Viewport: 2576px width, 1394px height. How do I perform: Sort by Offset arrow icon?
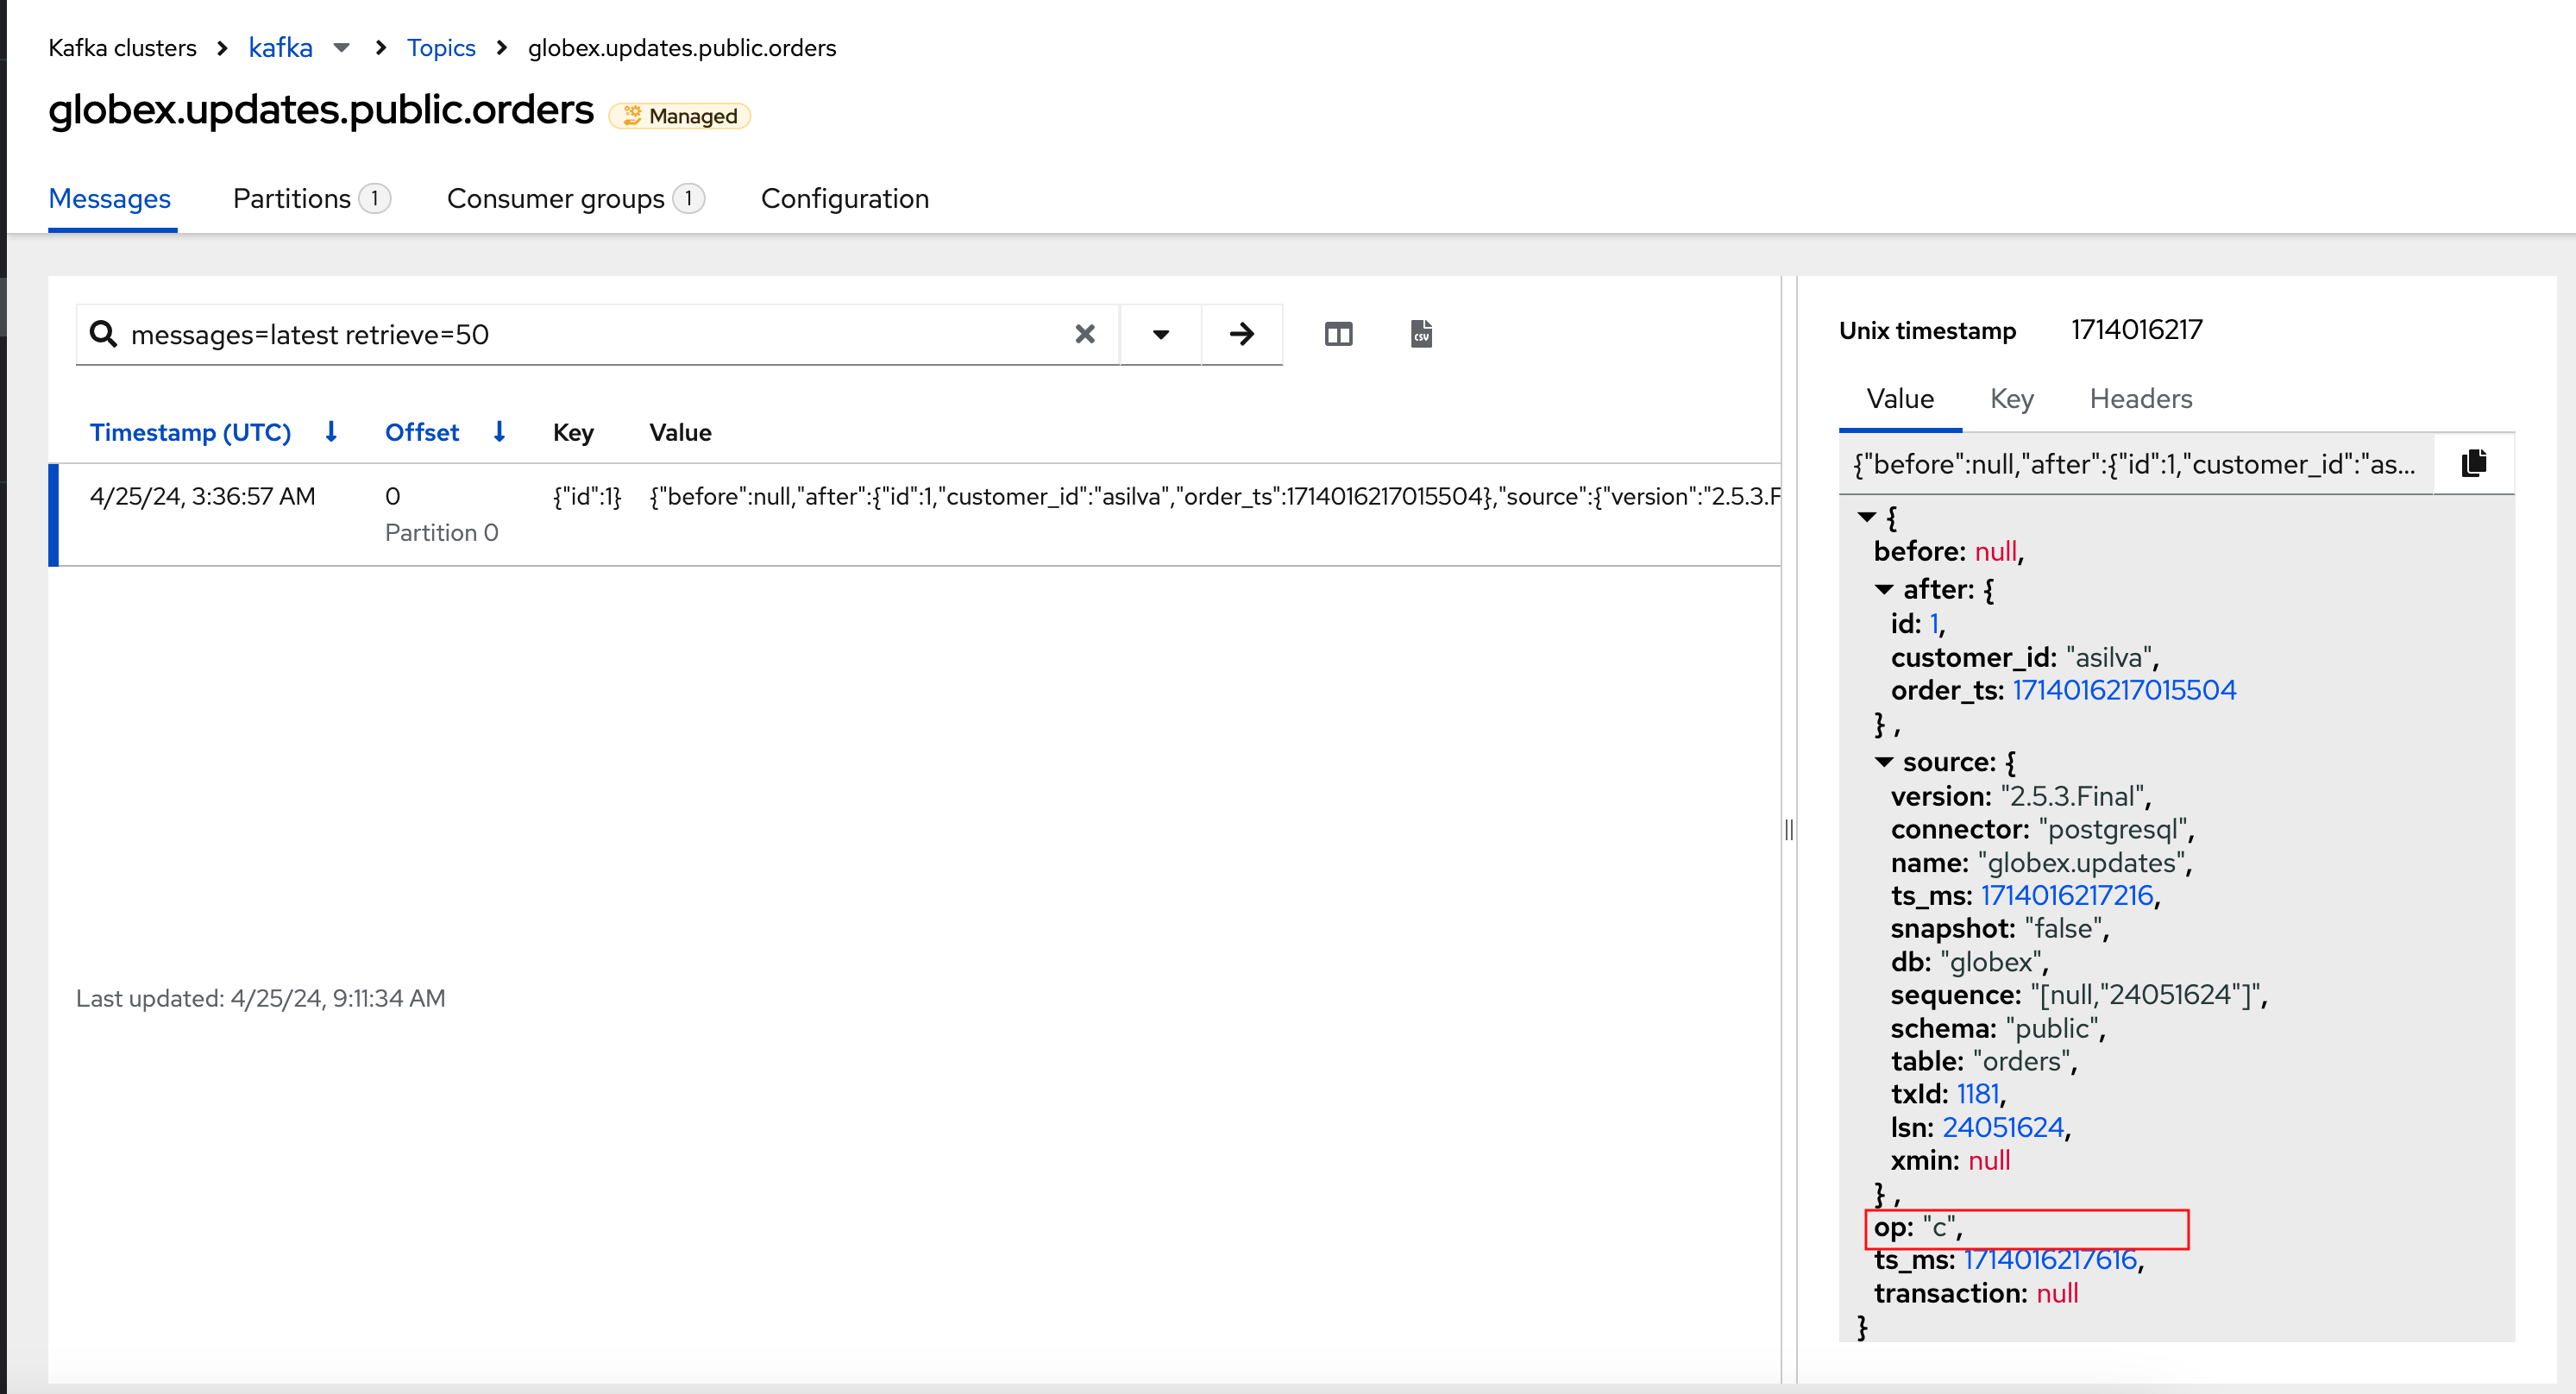coord(499,432)
